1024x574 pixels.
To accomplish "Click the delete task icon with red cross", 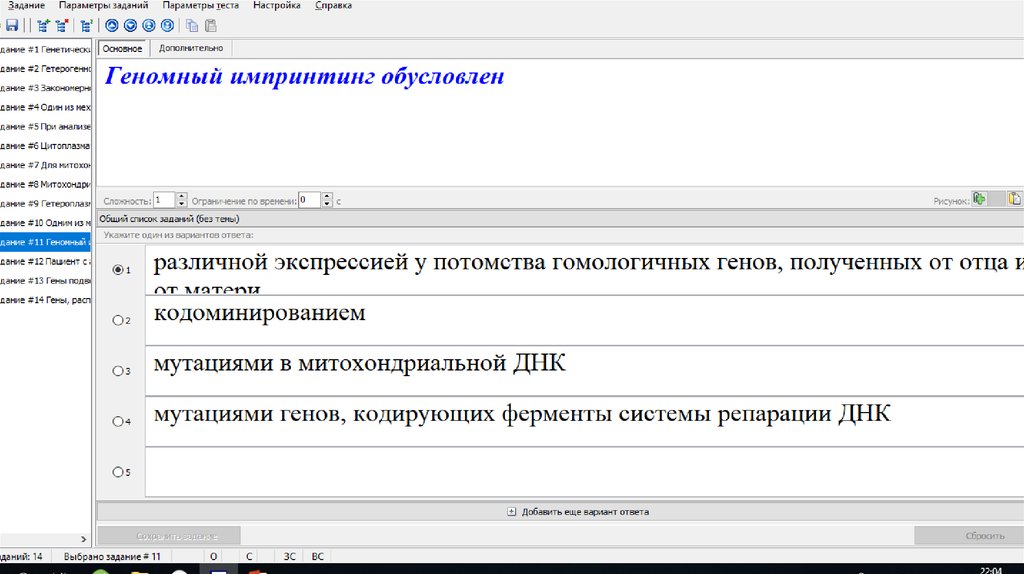I will [62, 26].
